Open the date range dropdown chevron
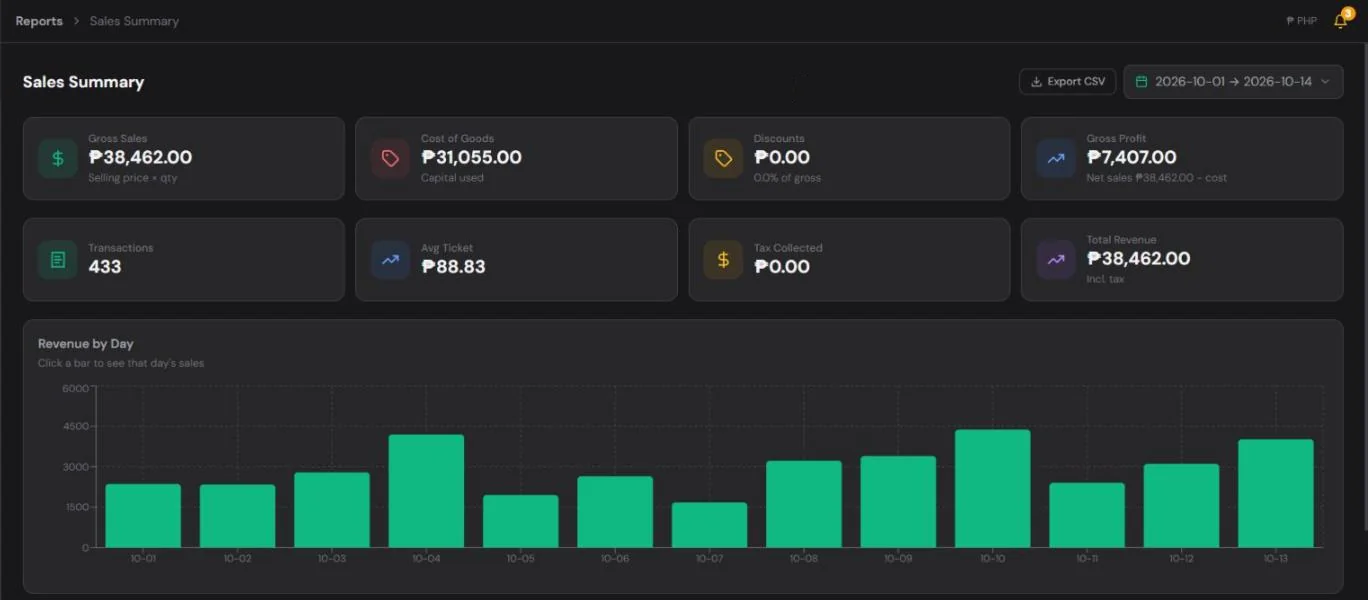The image size is (1368, 600). [x=1326, y=82]
